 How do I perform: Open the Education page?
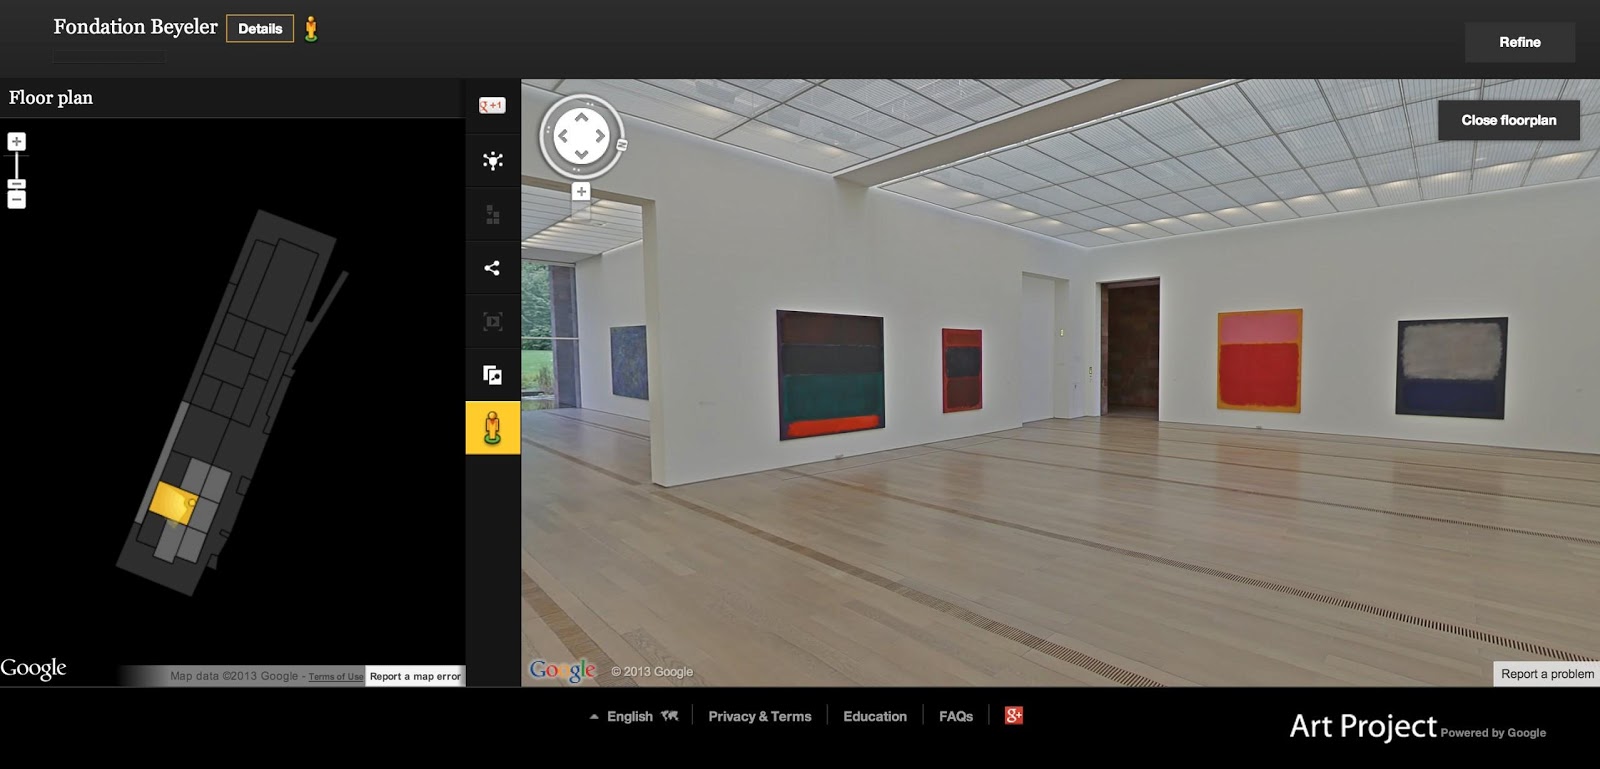[x=875, y=716]
